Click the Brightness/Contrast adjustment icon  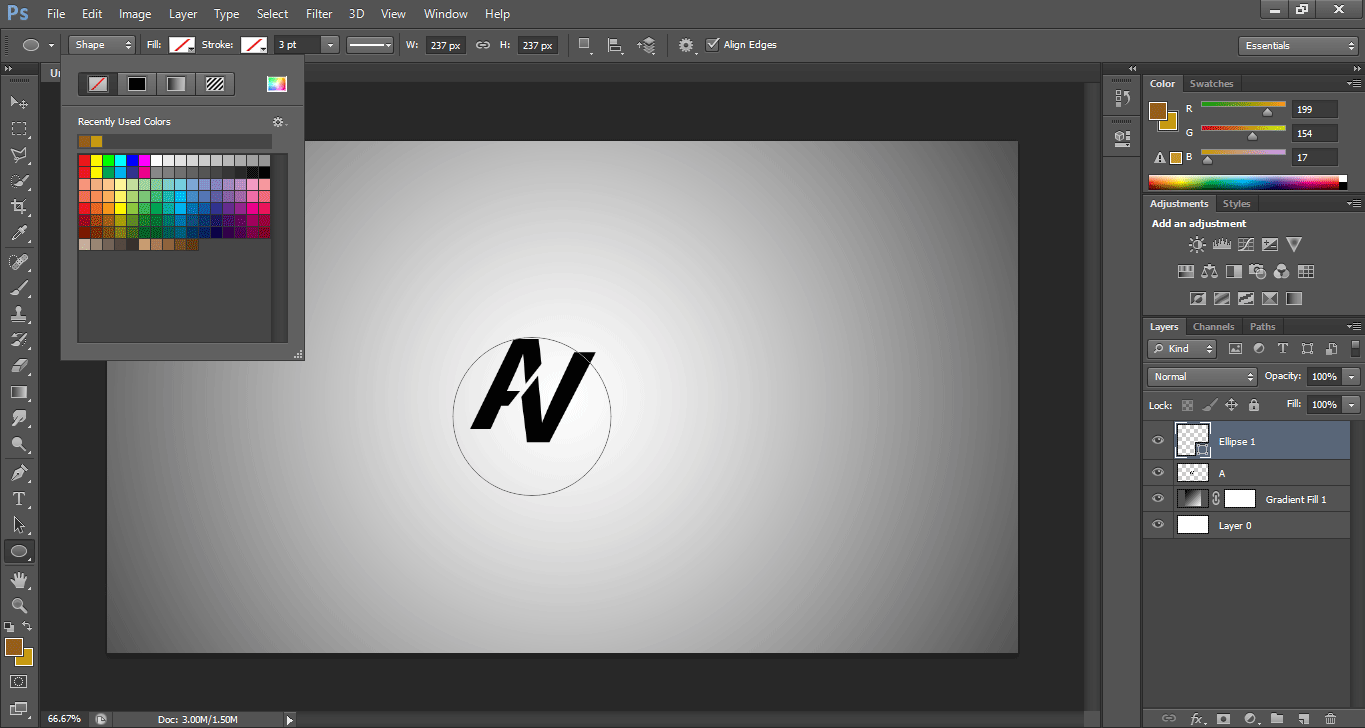pos(1197,244)
